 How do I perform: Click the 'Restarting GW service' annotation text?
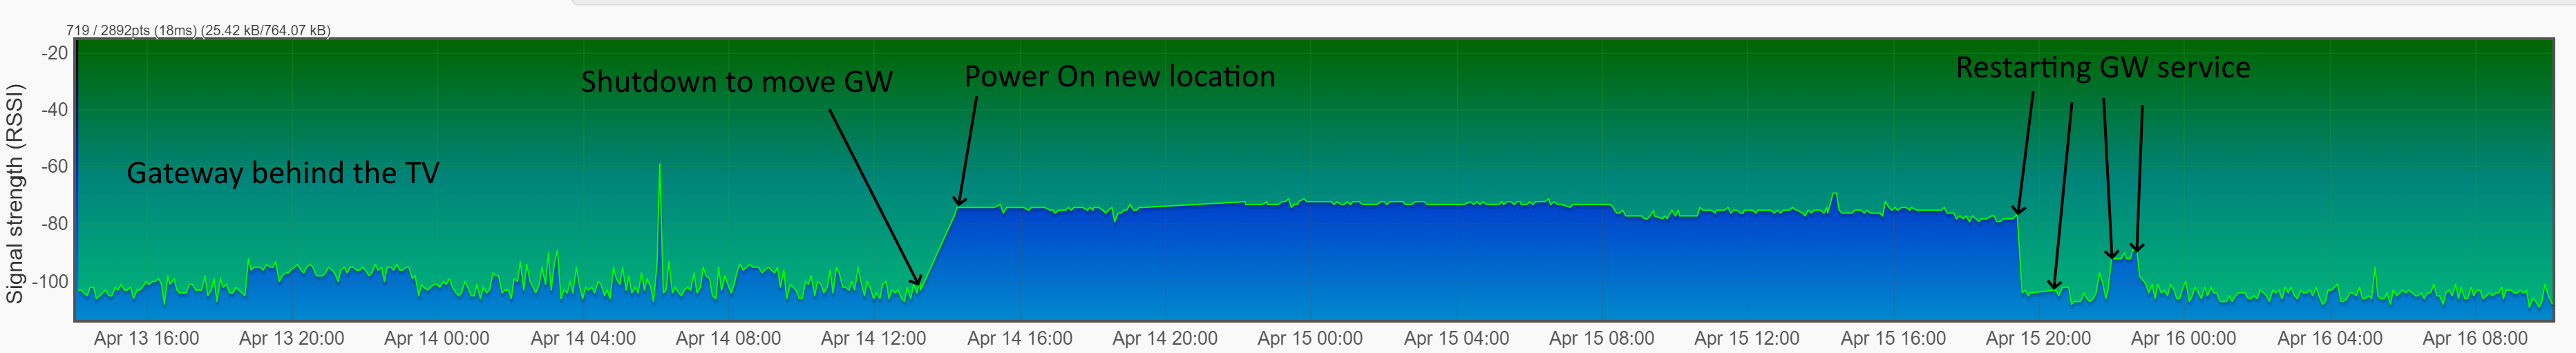click(2102, 68)
